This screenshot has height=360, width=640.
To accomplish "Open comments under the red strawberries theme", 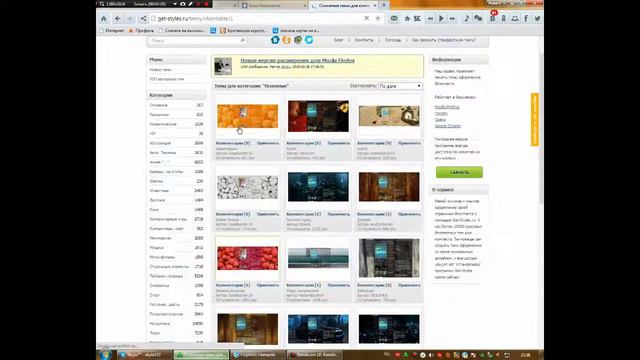I will 233,285.
